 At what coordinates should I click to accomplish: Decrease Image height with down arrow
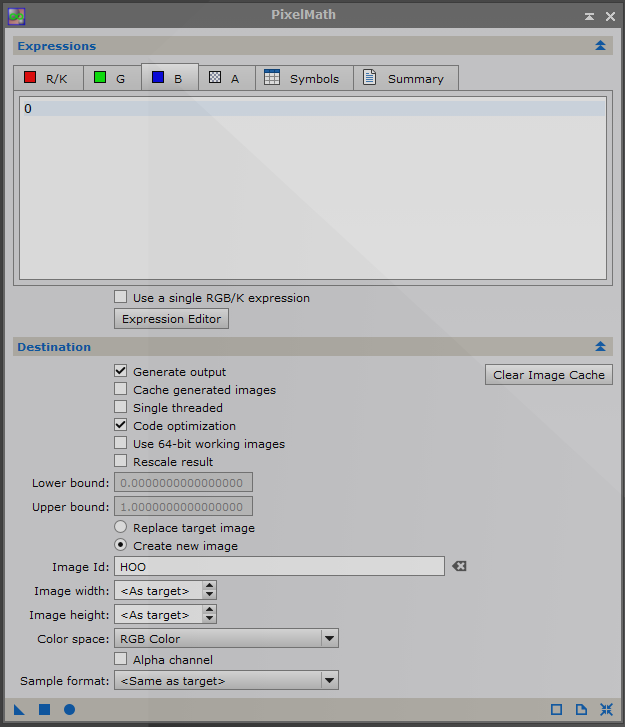click(x=210, y=619)
